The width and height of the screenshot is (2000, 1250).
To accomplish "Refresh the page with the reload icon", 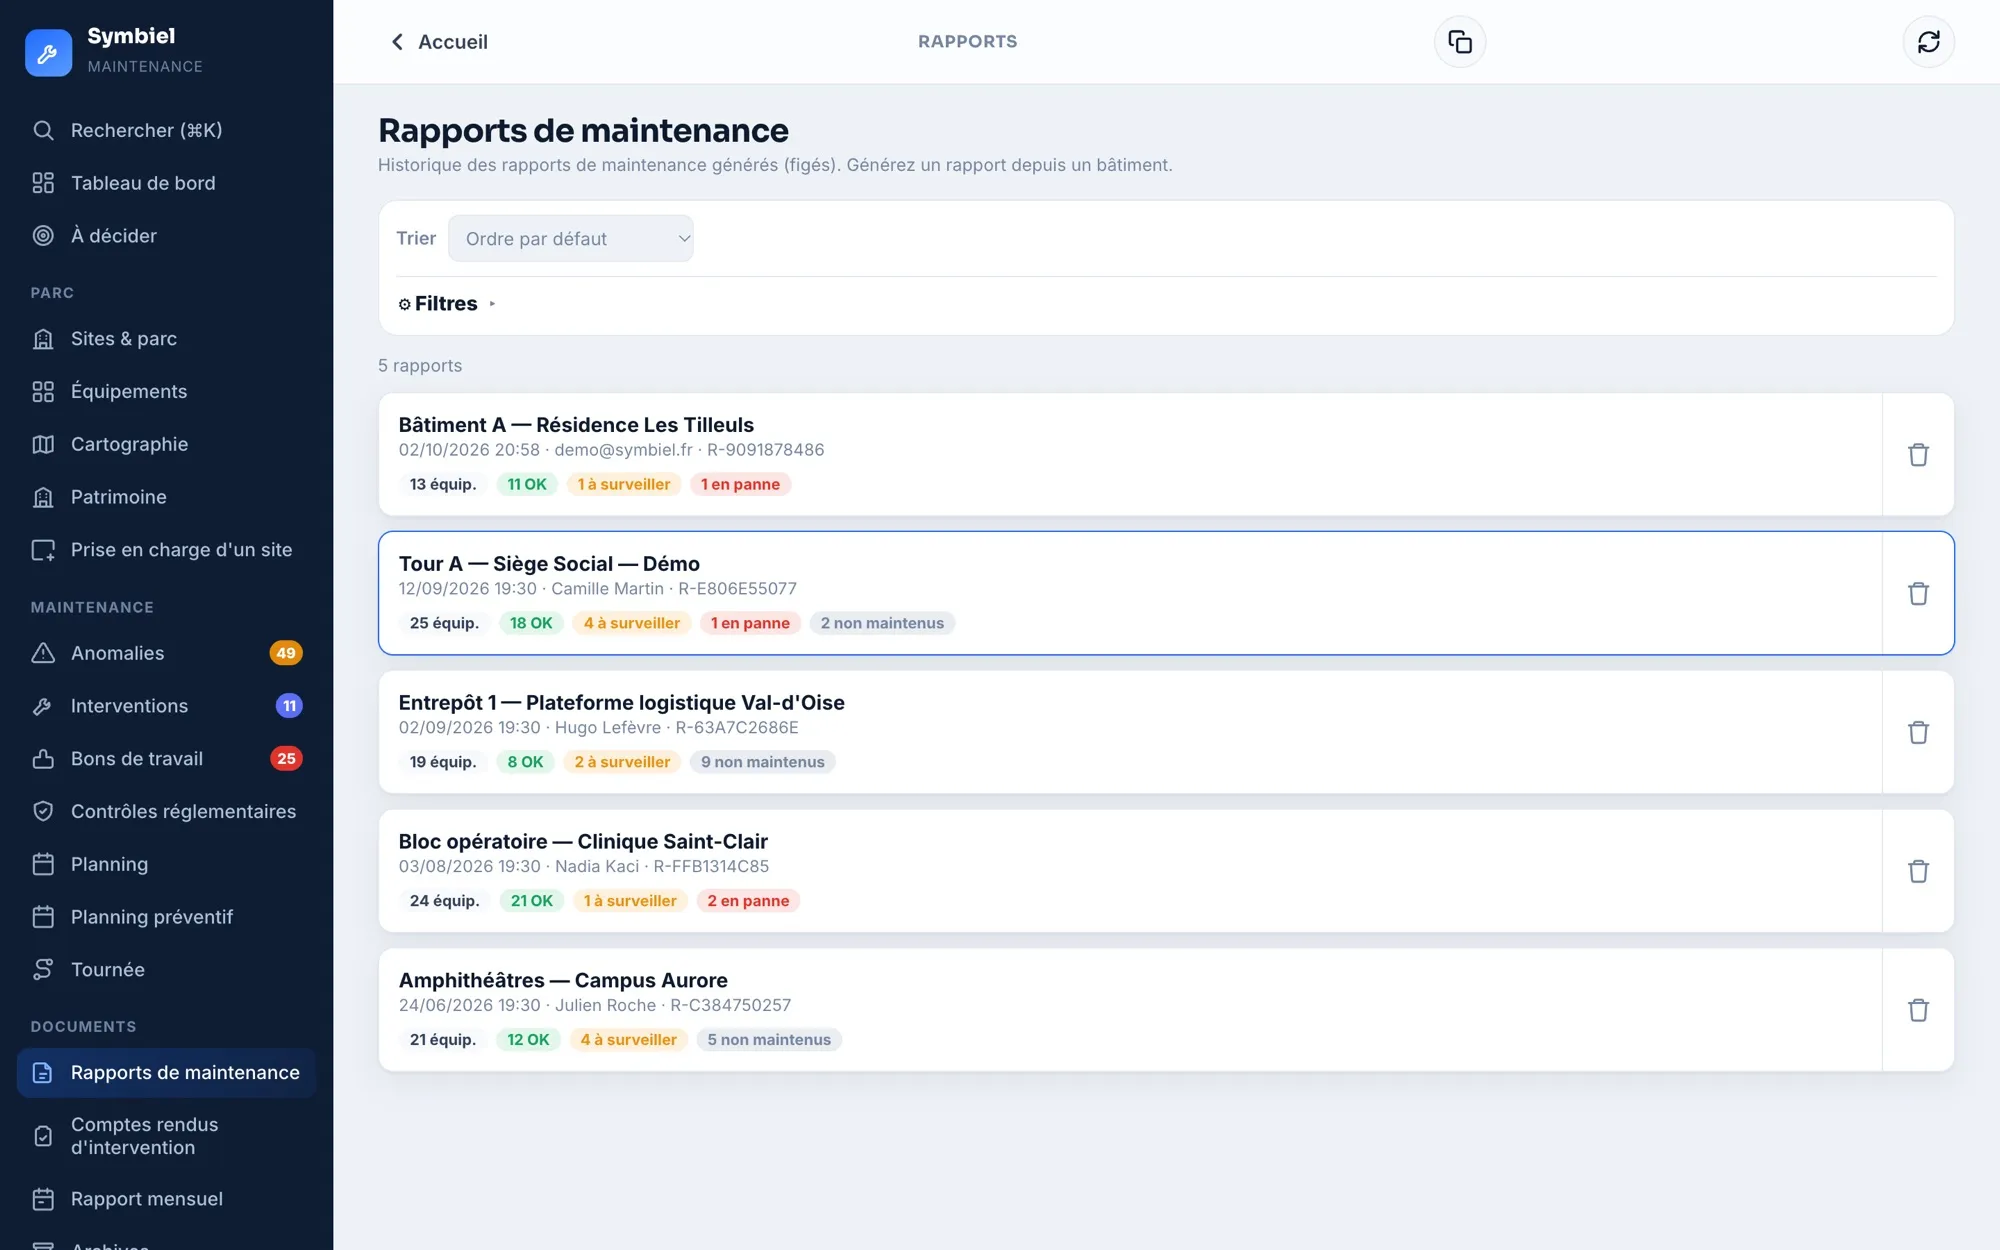I will 1928,42.
